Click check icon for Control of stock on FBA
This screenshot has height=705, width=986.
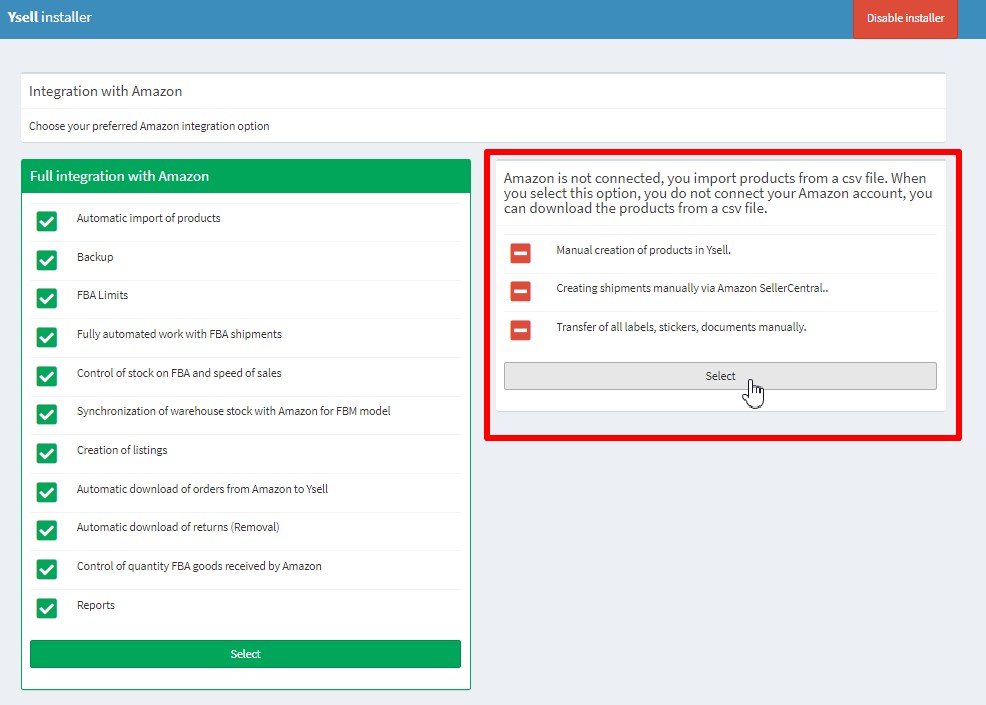pos(47,376)
